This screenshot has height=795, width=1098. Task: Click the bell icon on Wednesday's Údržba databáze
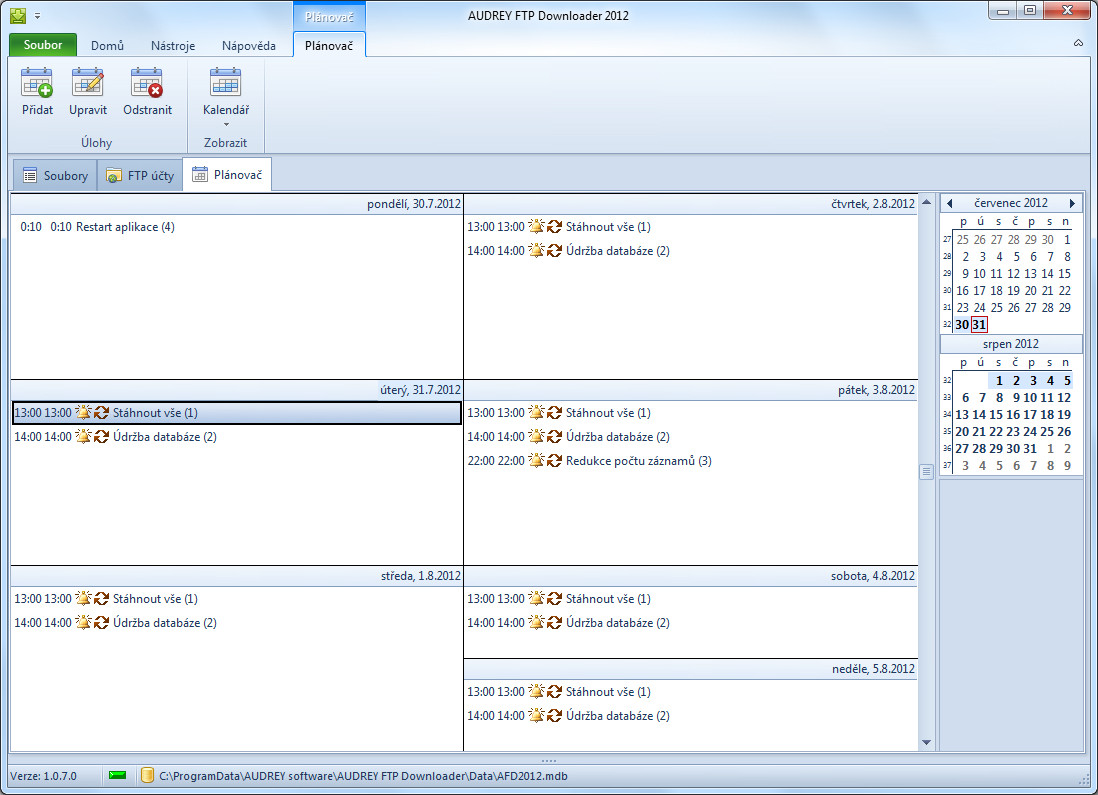(83, 622)
